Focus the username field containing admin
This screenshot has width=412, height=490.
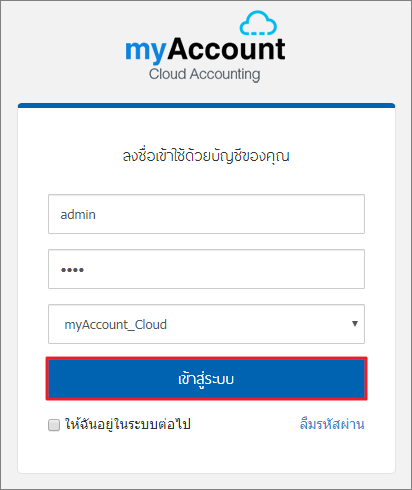[x=206, y=214]
